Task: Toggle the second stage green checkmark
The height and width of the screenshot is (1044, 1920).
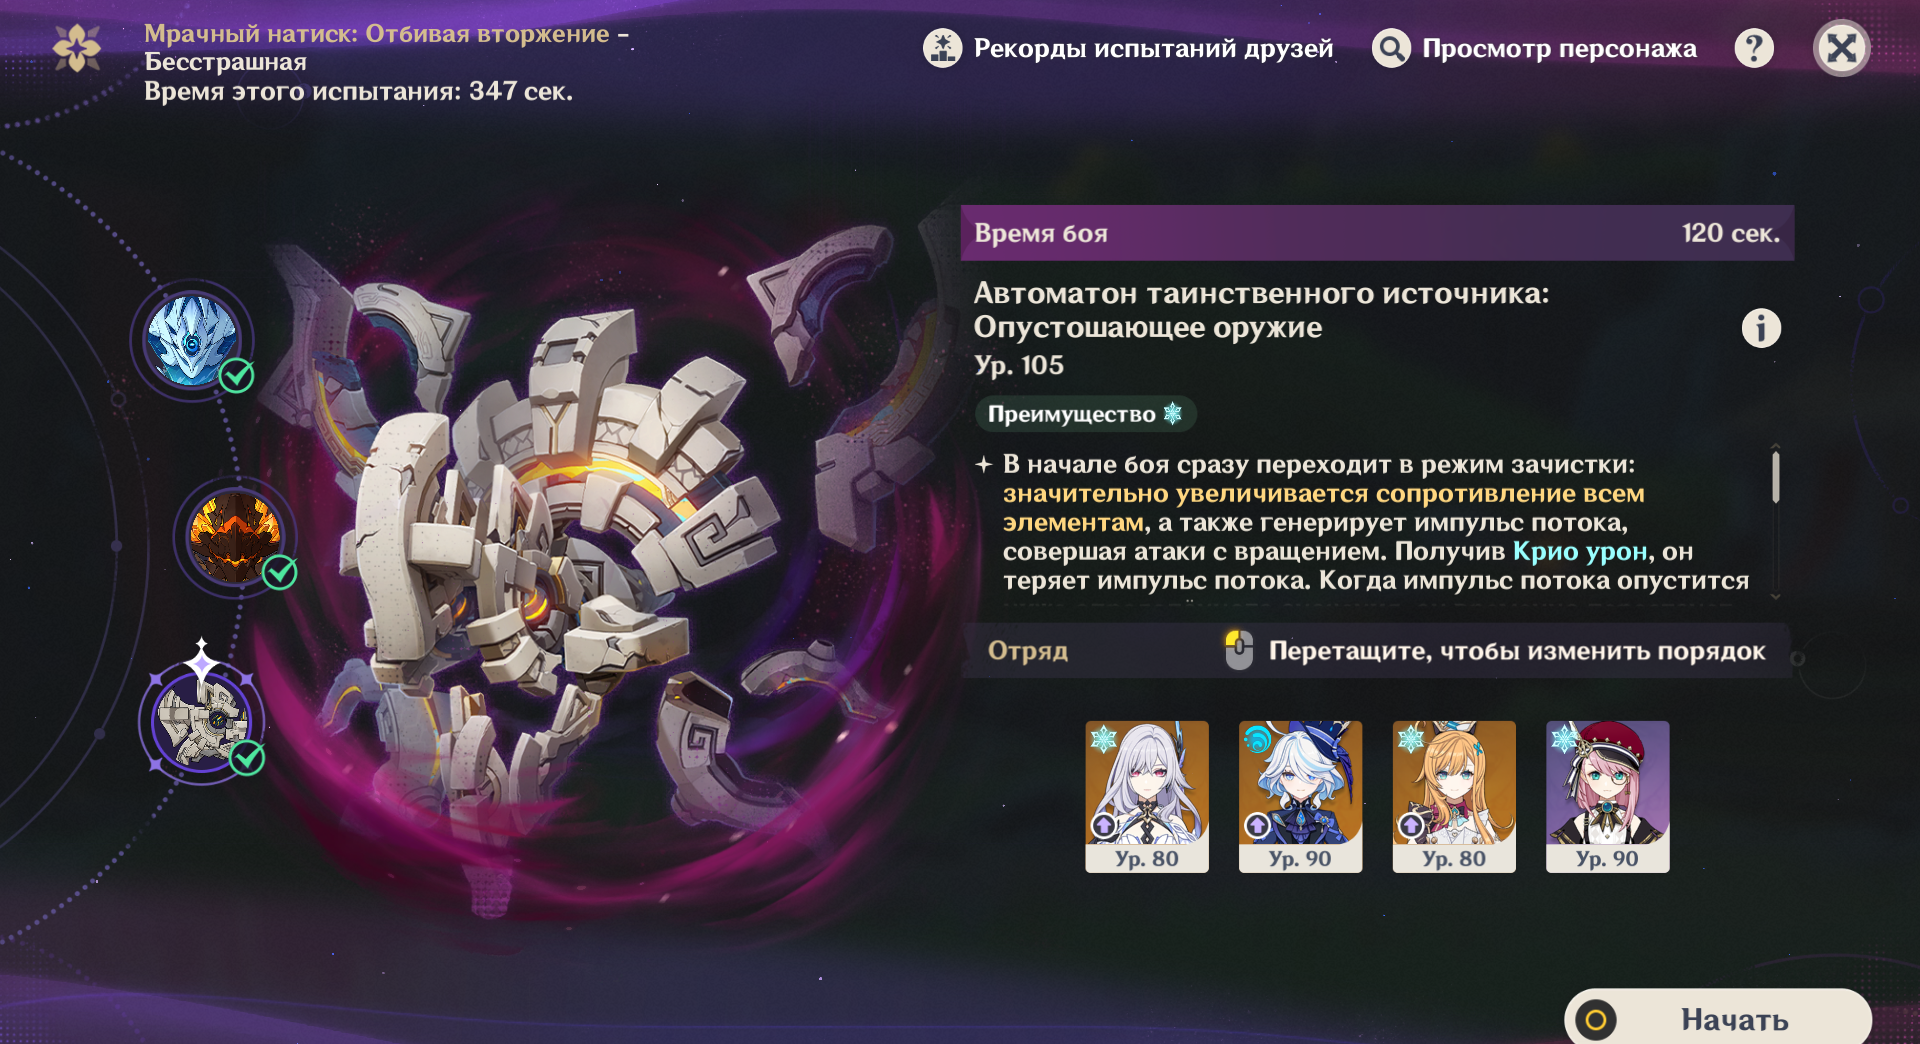Action: tap(280, 572)
